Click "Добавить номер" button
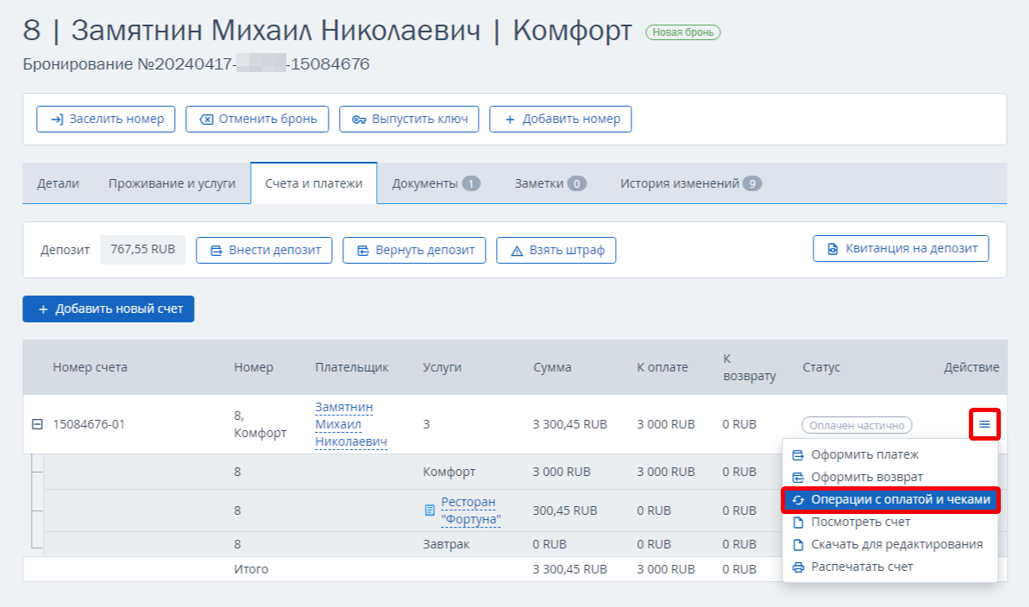This screenshot has width=1029, height=607. coord(560,119)
